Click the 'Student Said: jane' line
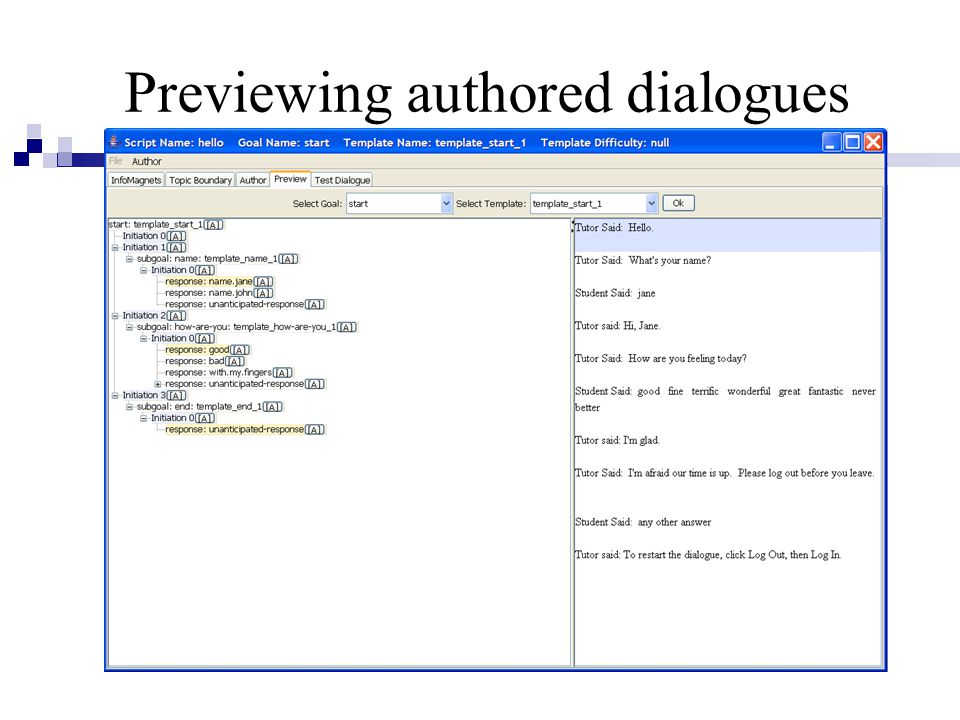Viewport: 960px width, 720px height. point(615,293)
